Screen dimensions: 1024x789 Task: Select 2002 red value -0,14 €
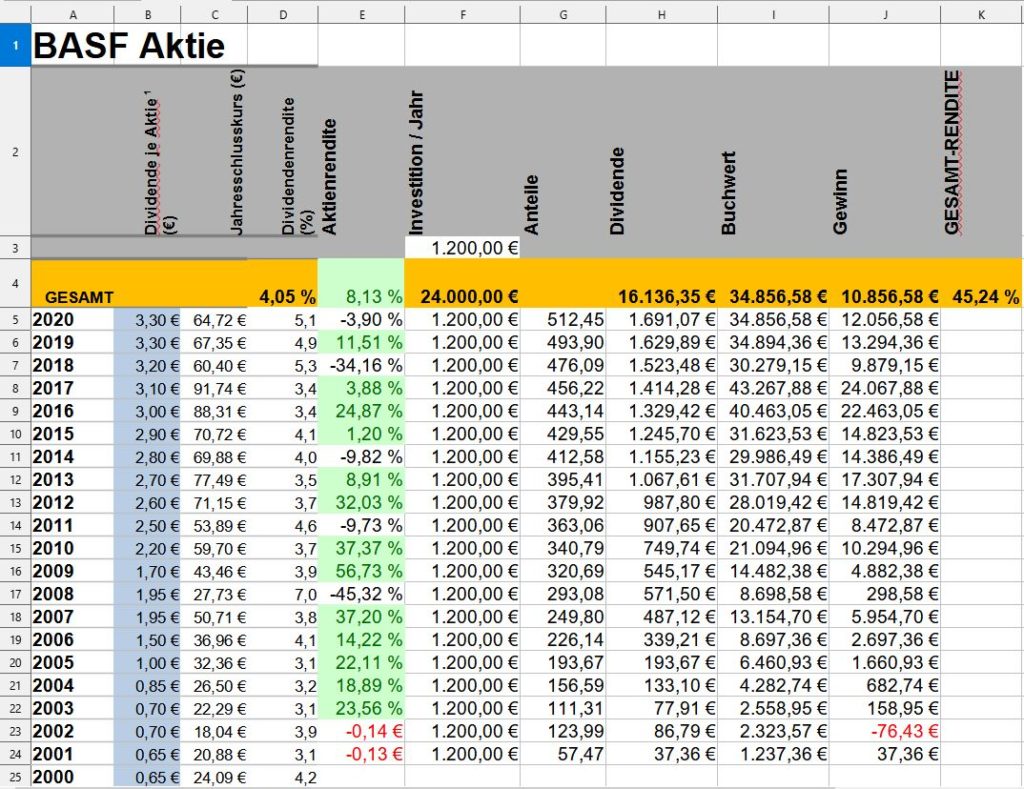361,731
